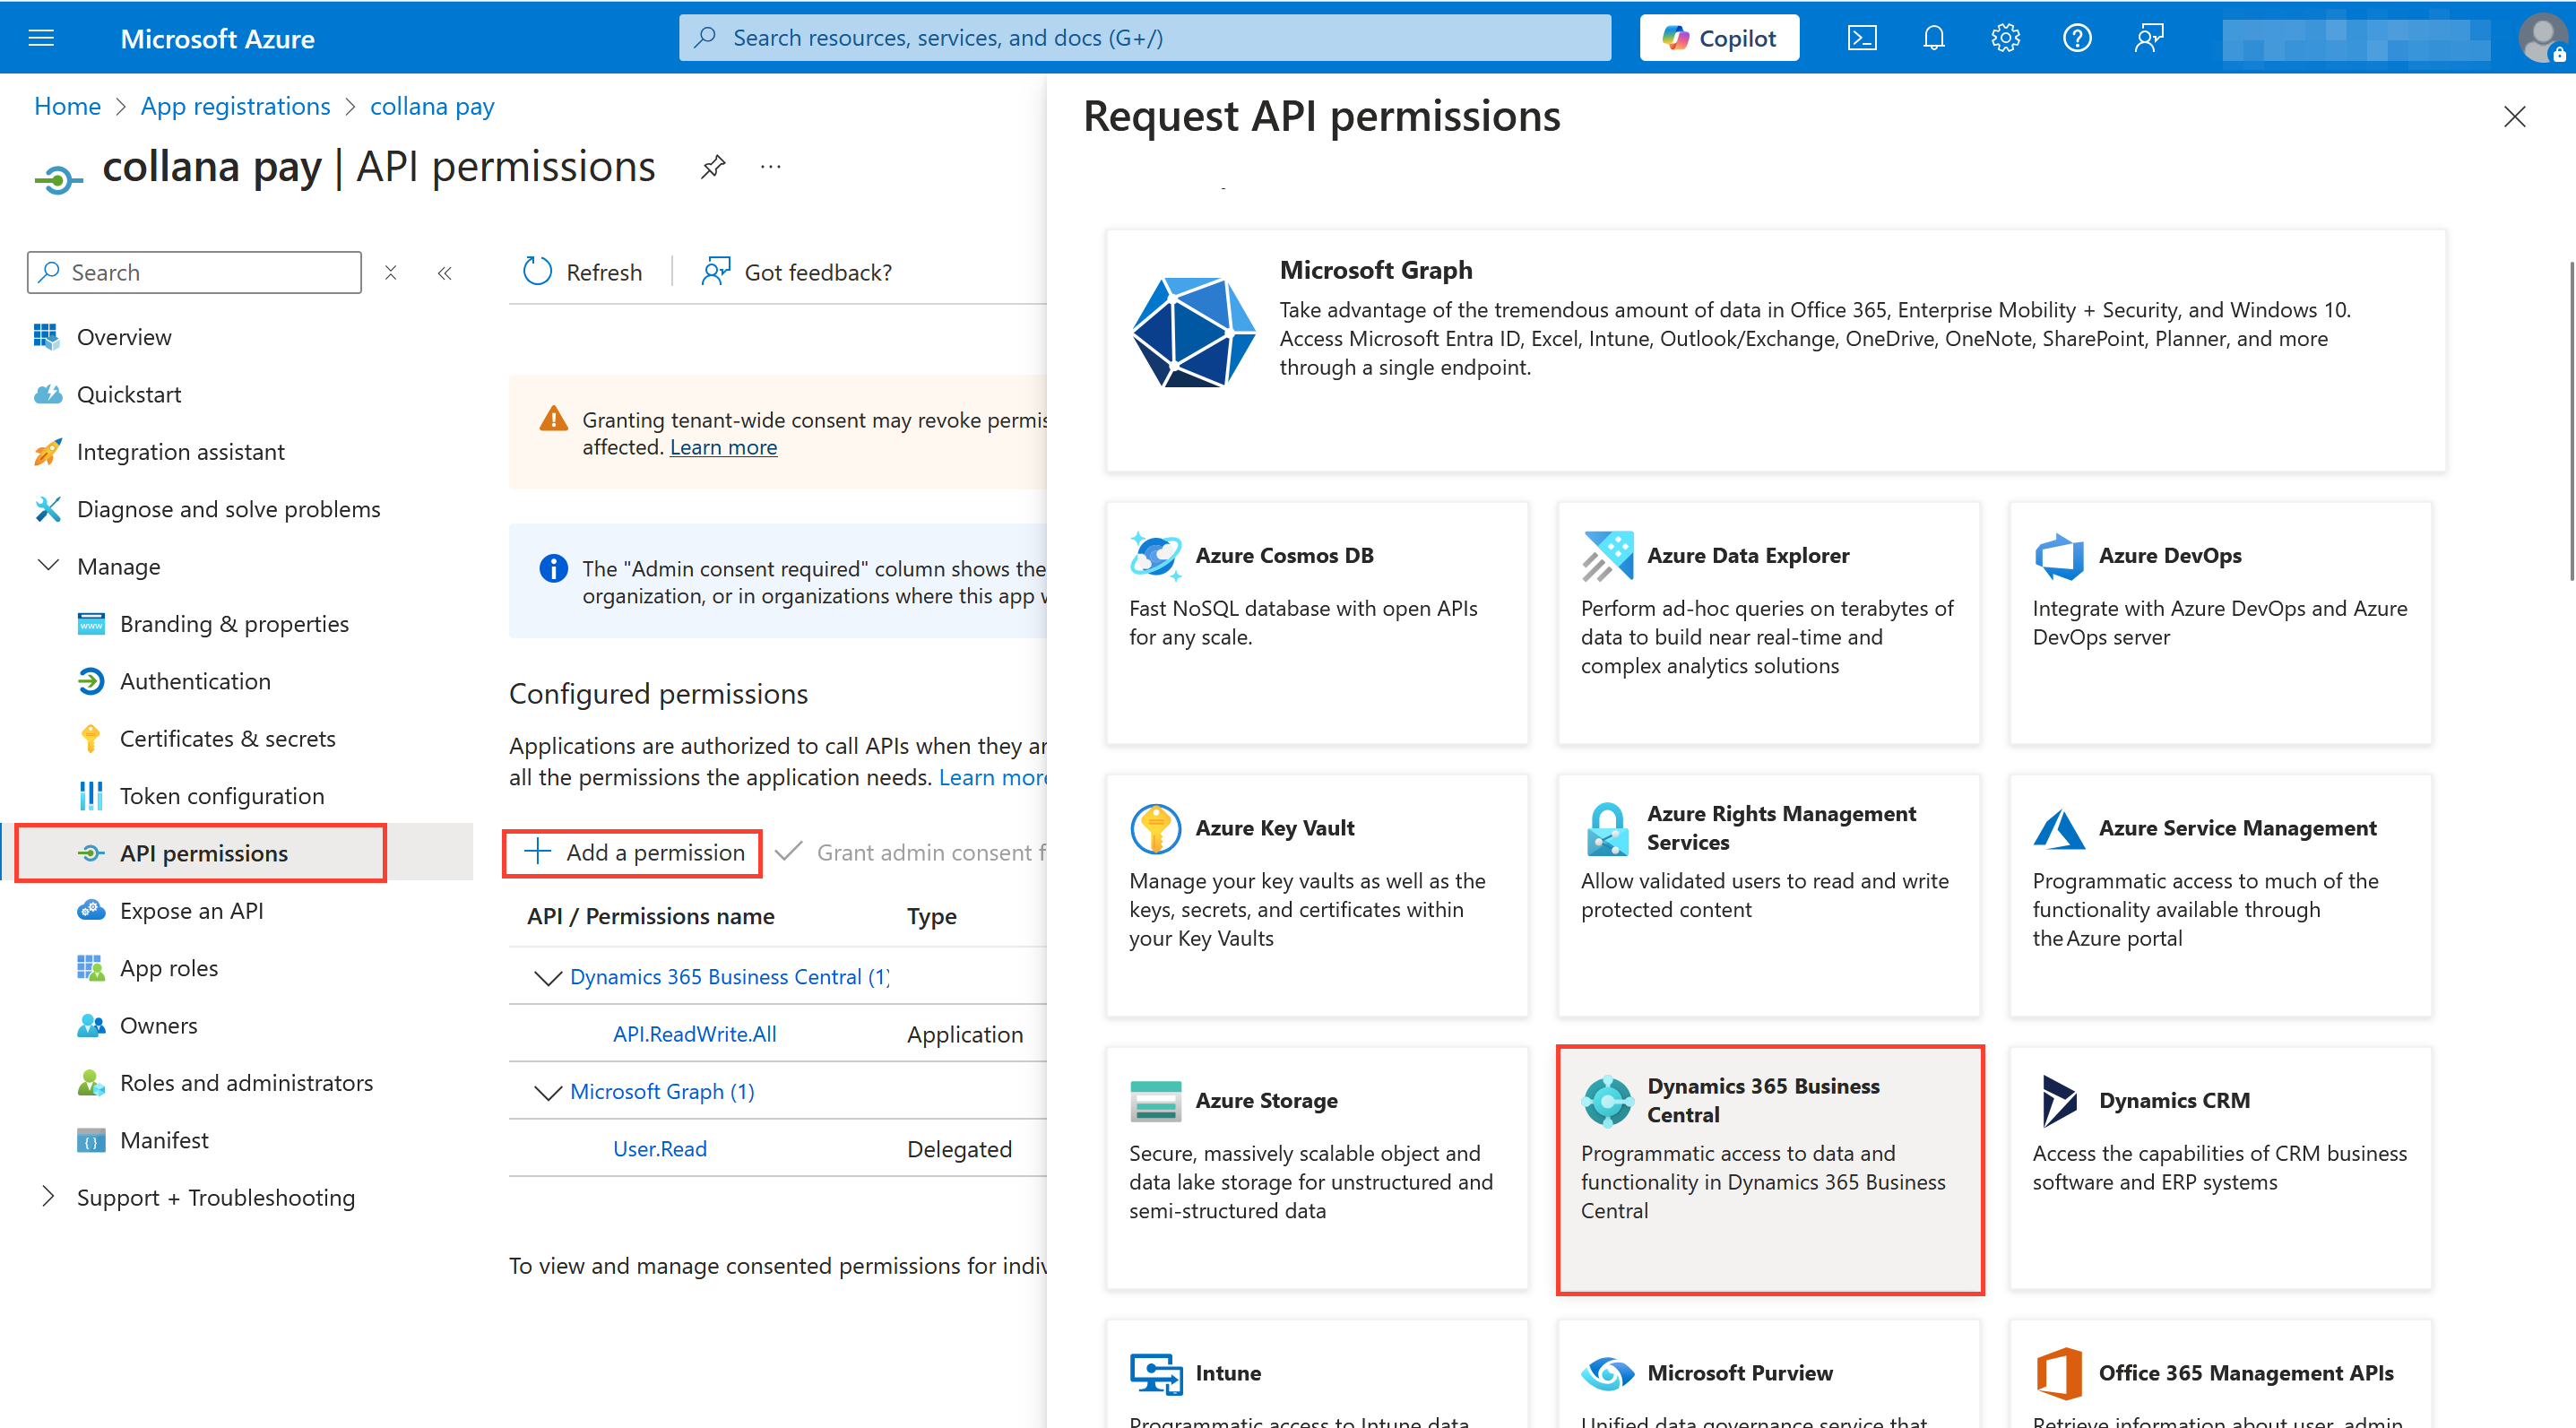Click the Copilot button
Viewport: 2576px width, 1428px height.
[1719, 38]
